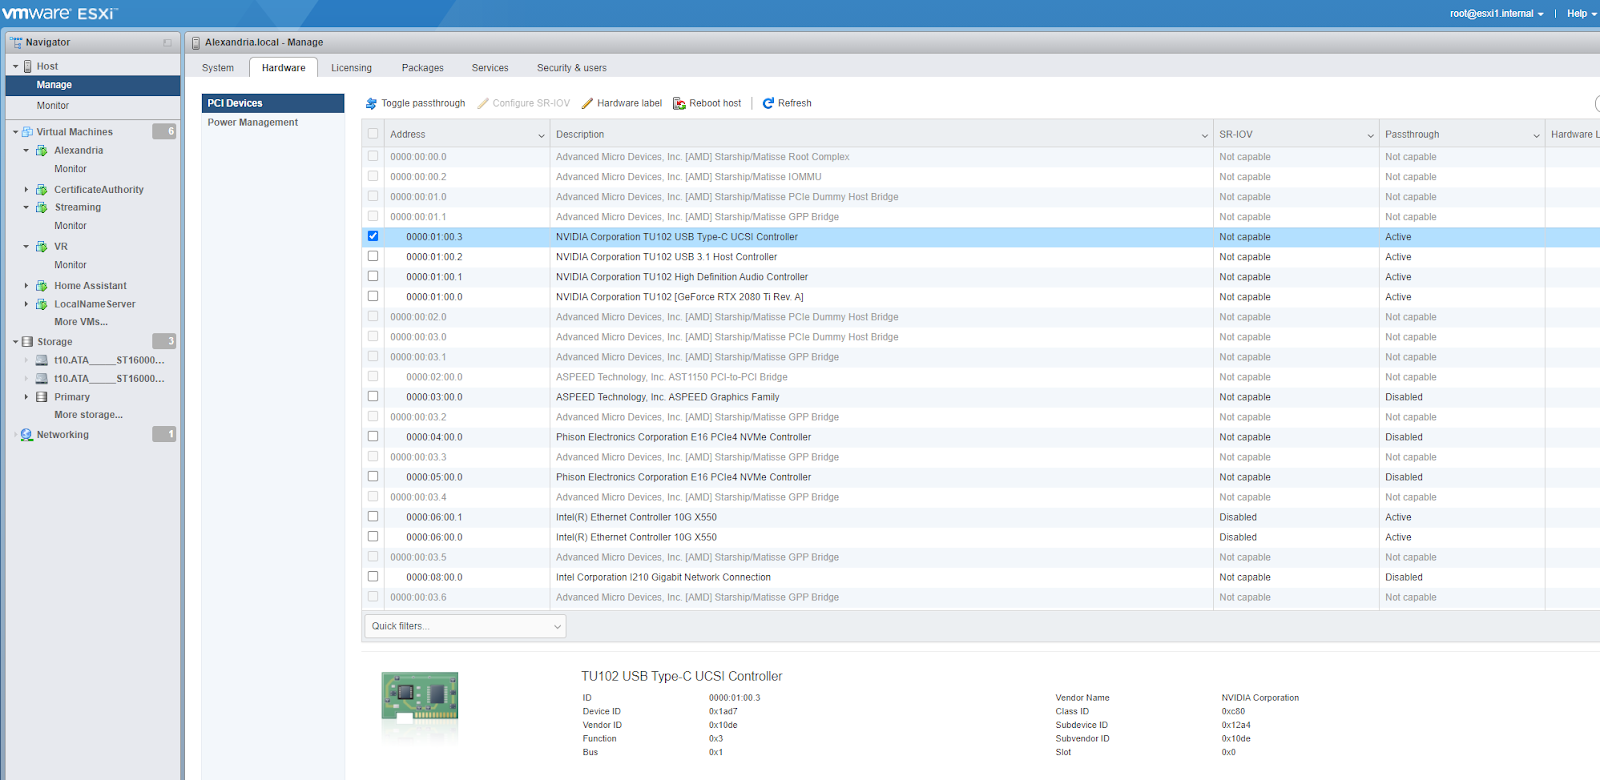
Task: Select the Alexandria VM icon
Action: [x=42, y=151]
